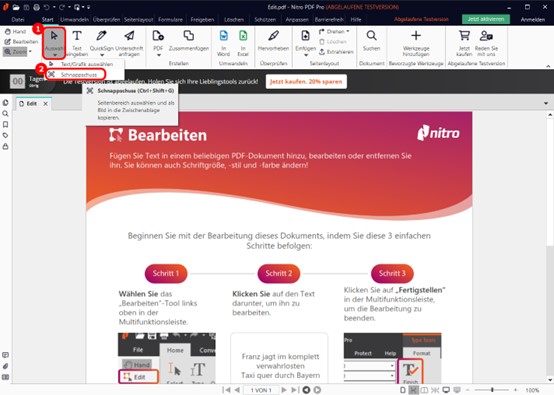Convert to Excel via In Excel icon
Viewport: 554px width, 395px height.
tap(243, 43)
